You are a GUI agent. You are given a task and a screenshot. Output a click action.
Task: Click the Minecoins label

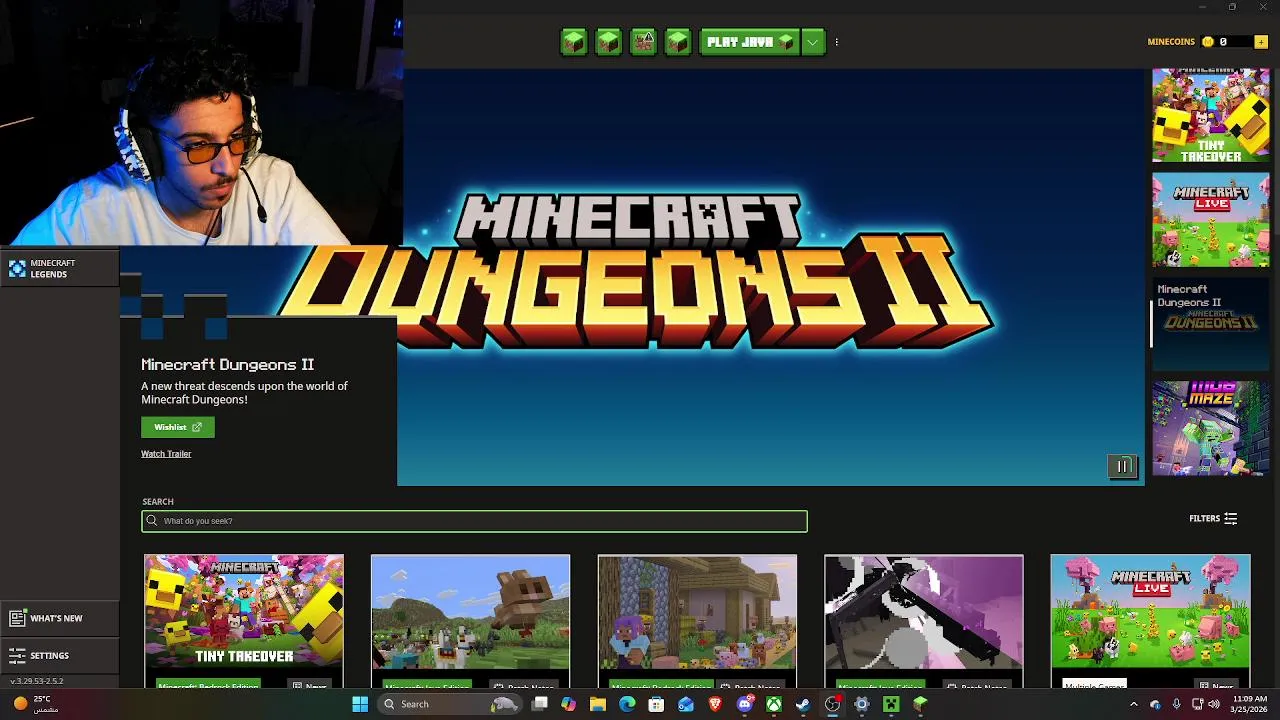click(x=1171, y=42)
